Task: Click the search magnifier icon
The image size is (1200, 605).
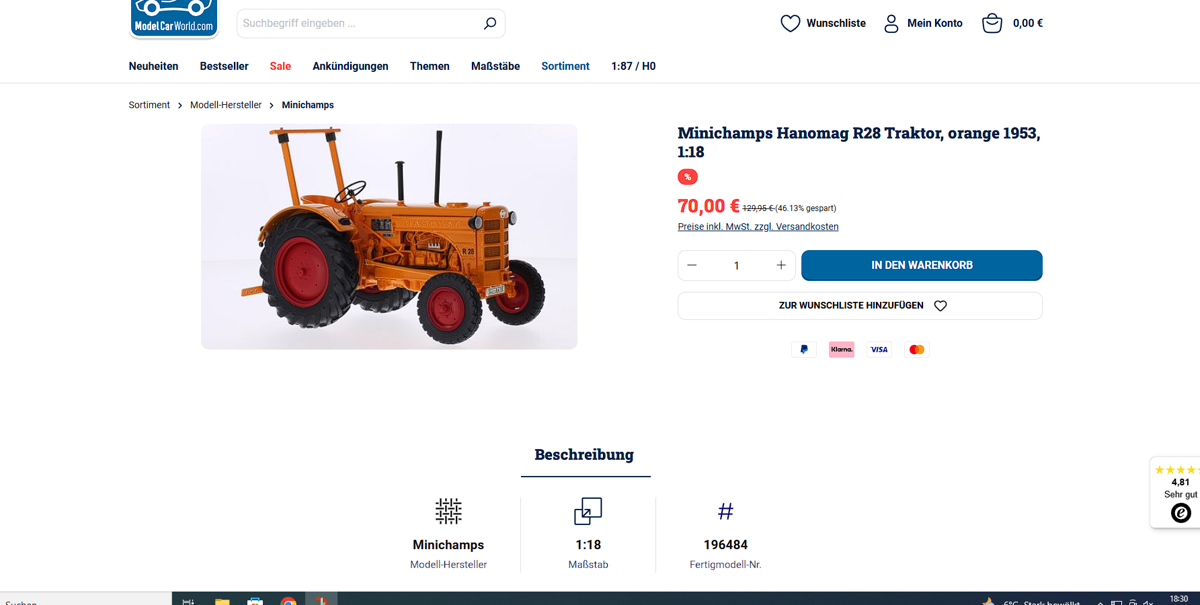Action: pyautogui.click(x=490, y=23)
